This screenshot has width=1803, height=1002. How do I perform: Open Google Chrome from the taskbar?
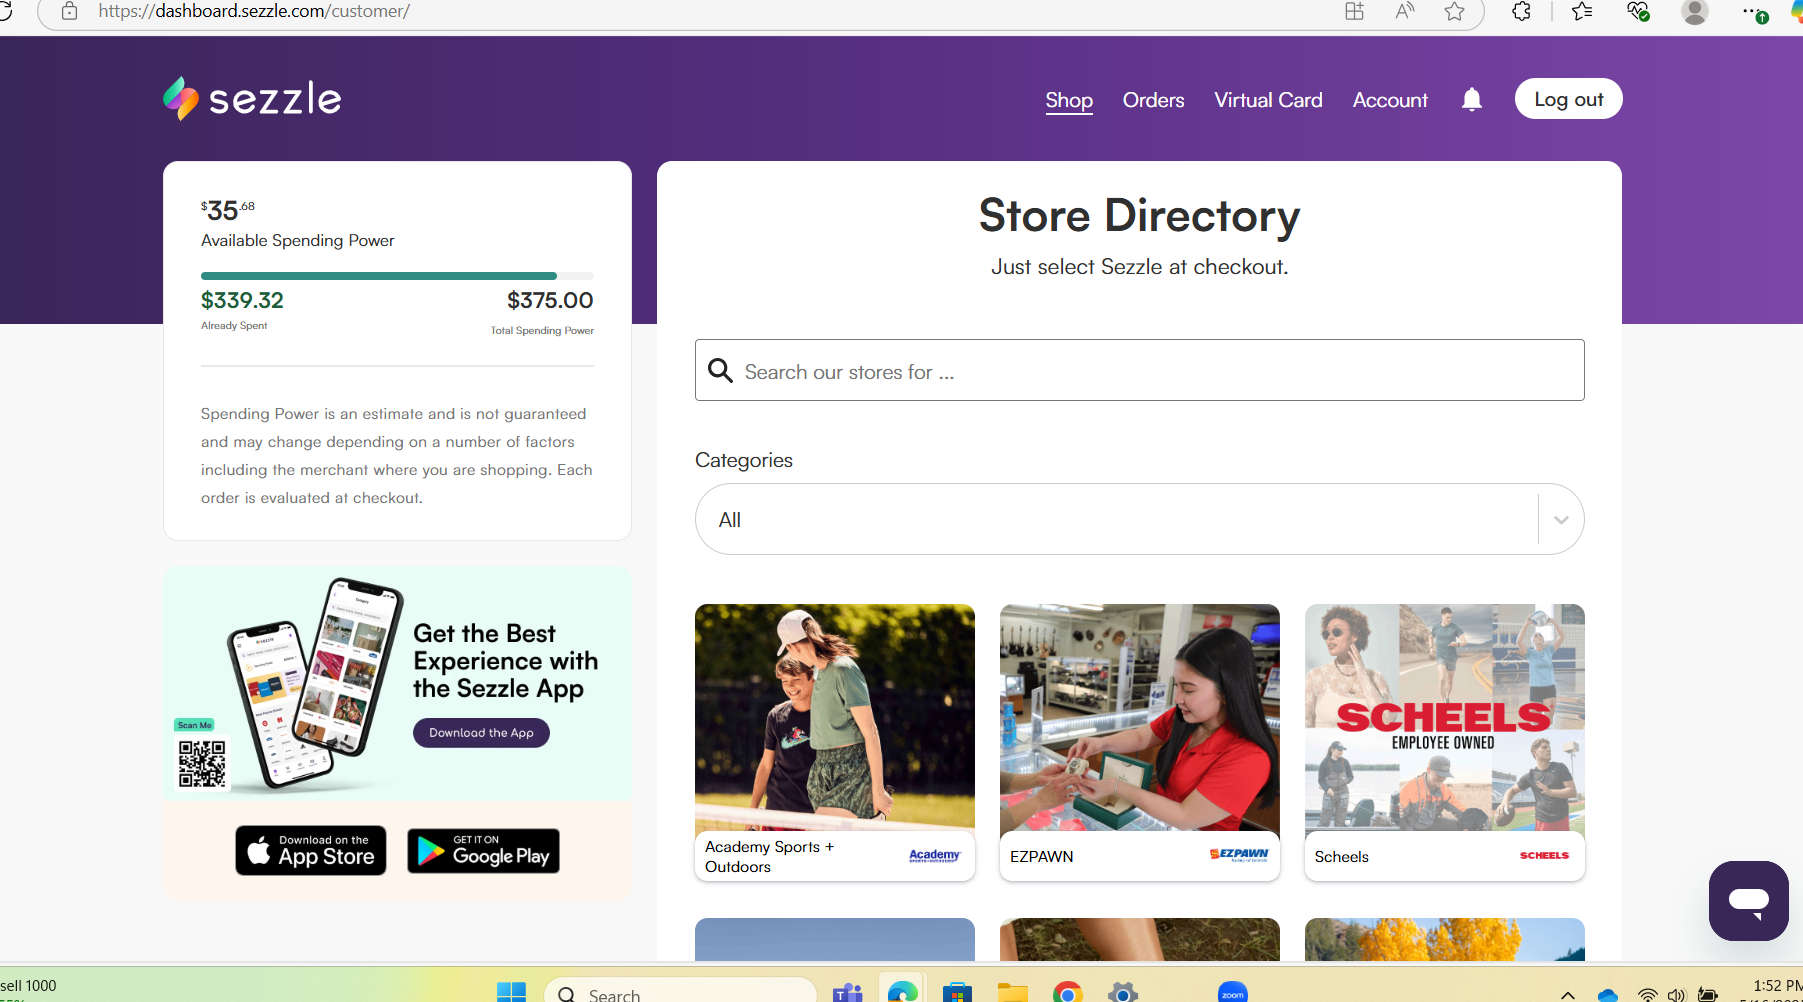tap(1067, 991)
